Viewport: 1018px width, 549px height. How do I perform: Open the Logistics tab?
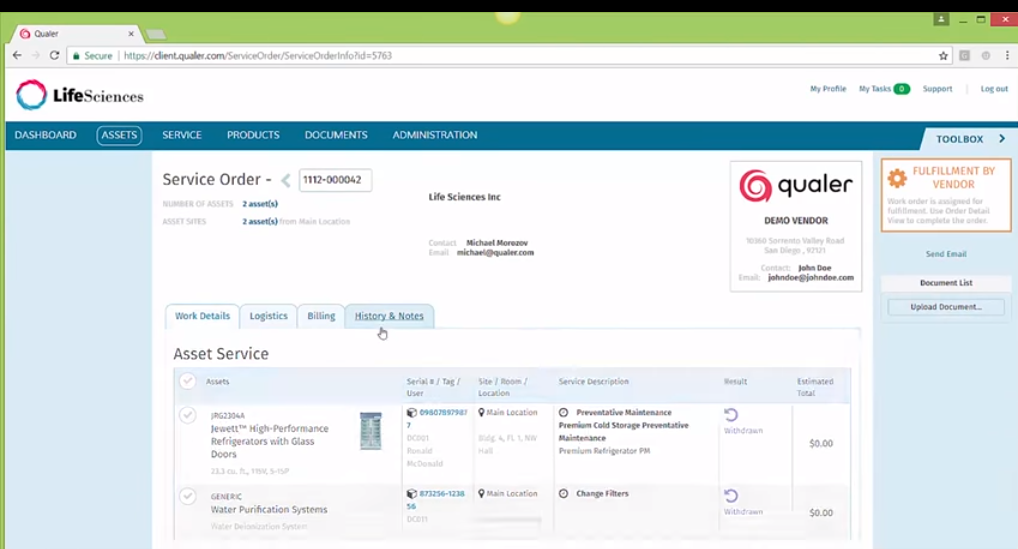[x=268, y=316]
